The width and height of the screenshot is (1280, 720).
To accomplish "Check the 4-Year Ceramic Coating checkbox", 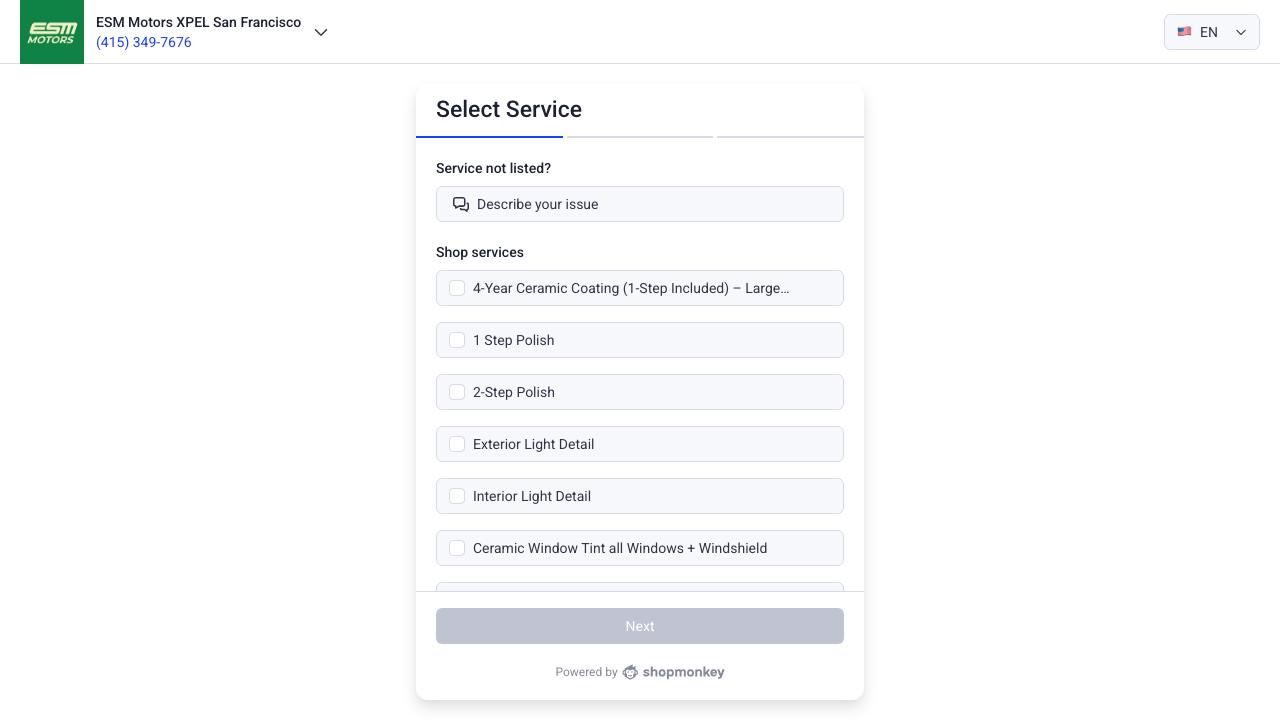I will pos(457,288).
